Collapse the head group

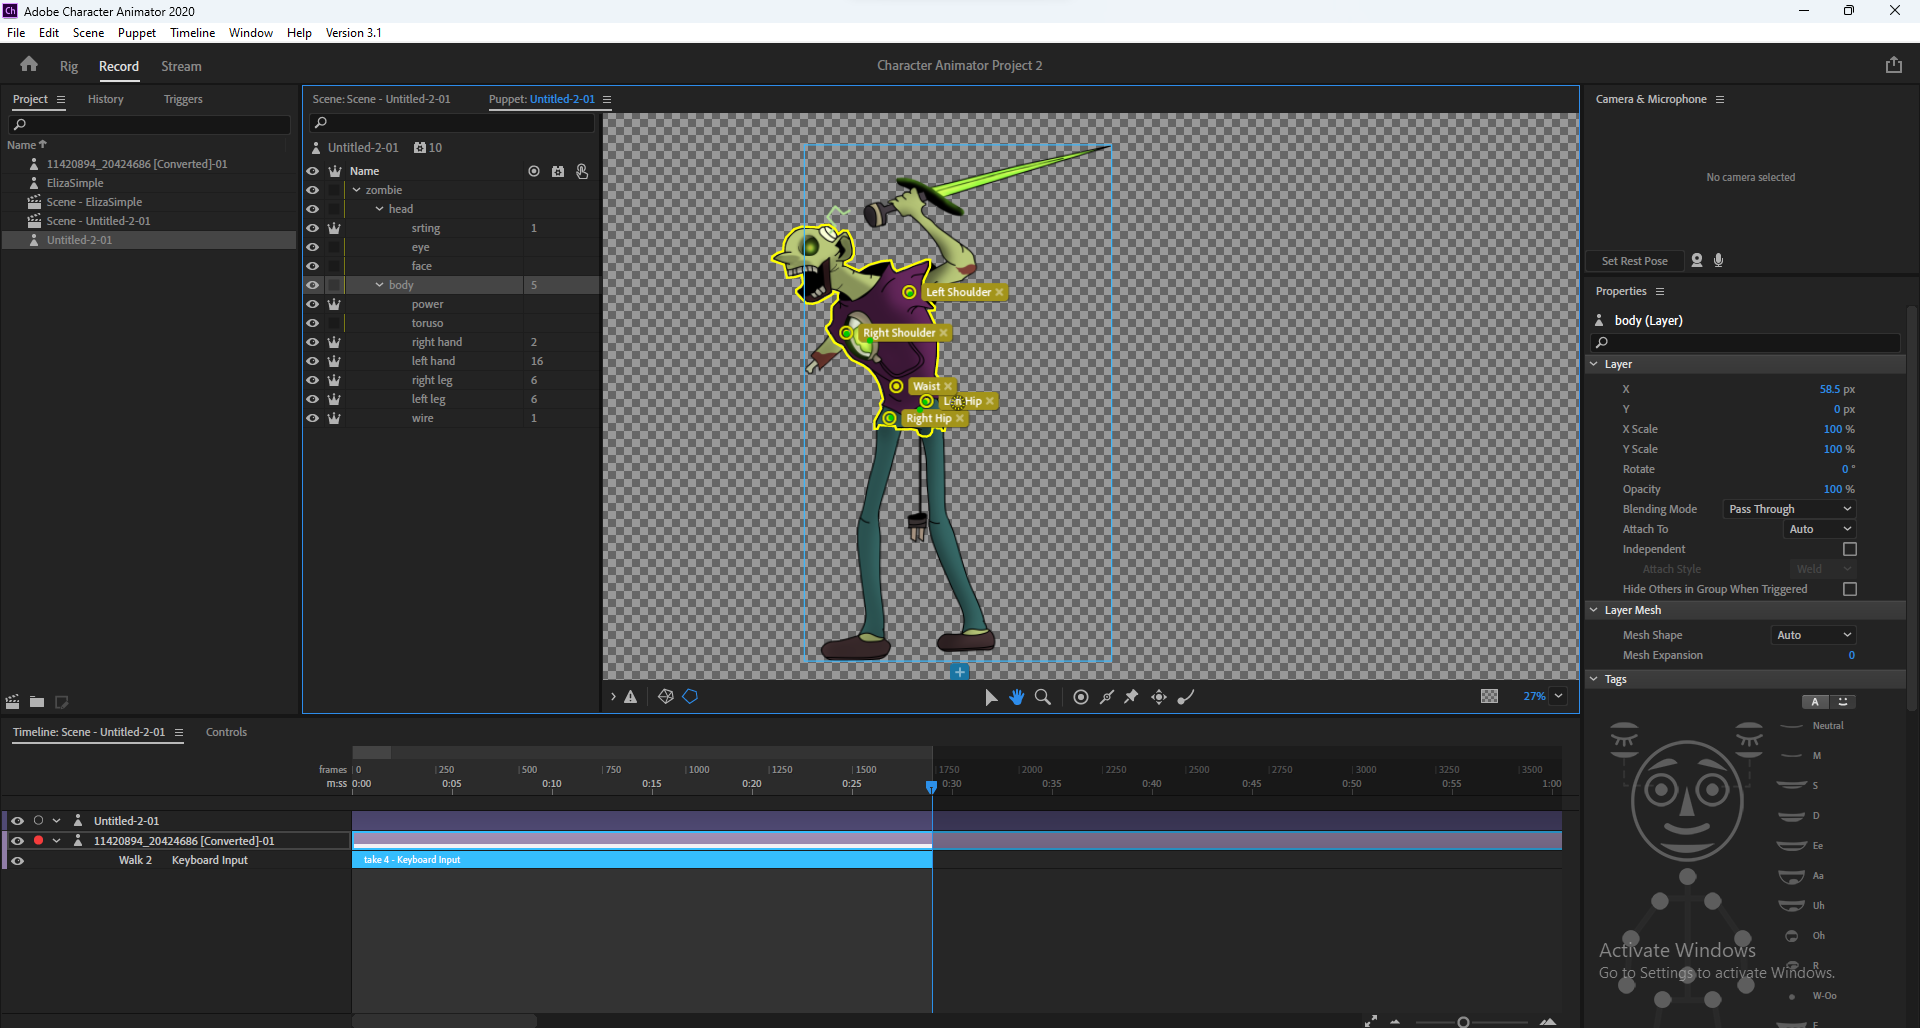pyautogui.click(x=380, y=209)
